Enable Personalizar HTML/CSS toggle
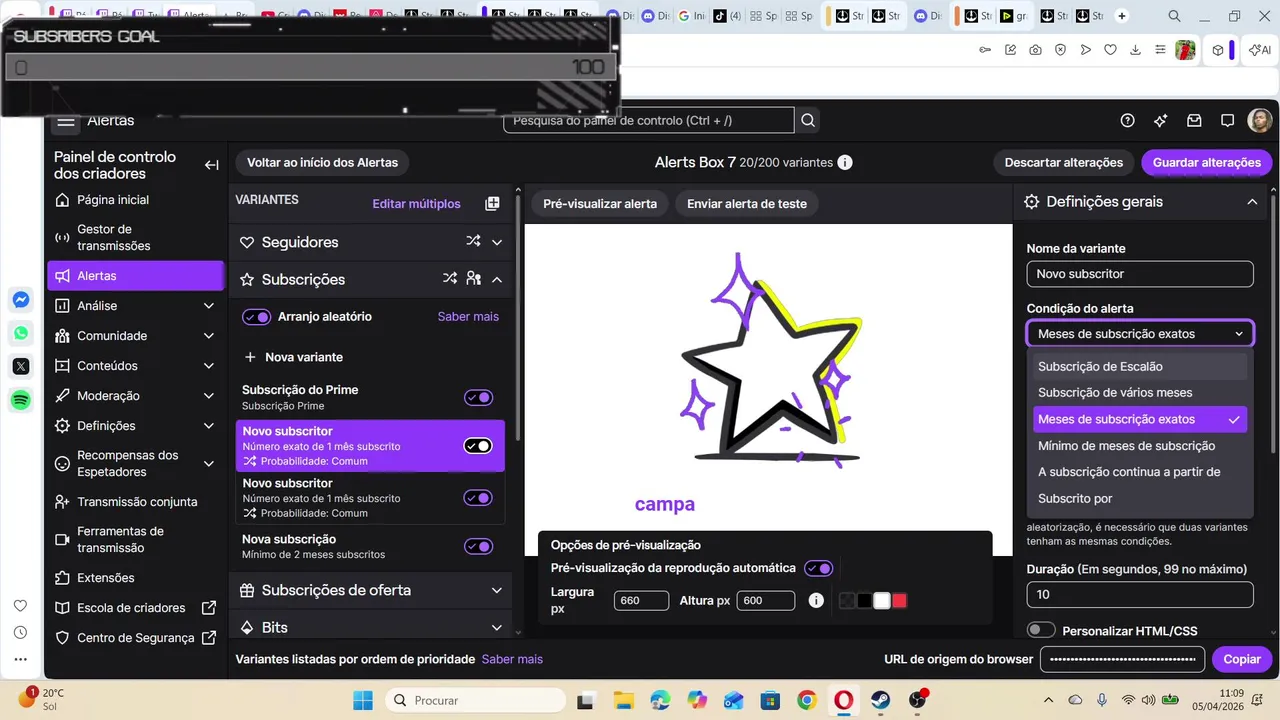 pos(1041,630)
